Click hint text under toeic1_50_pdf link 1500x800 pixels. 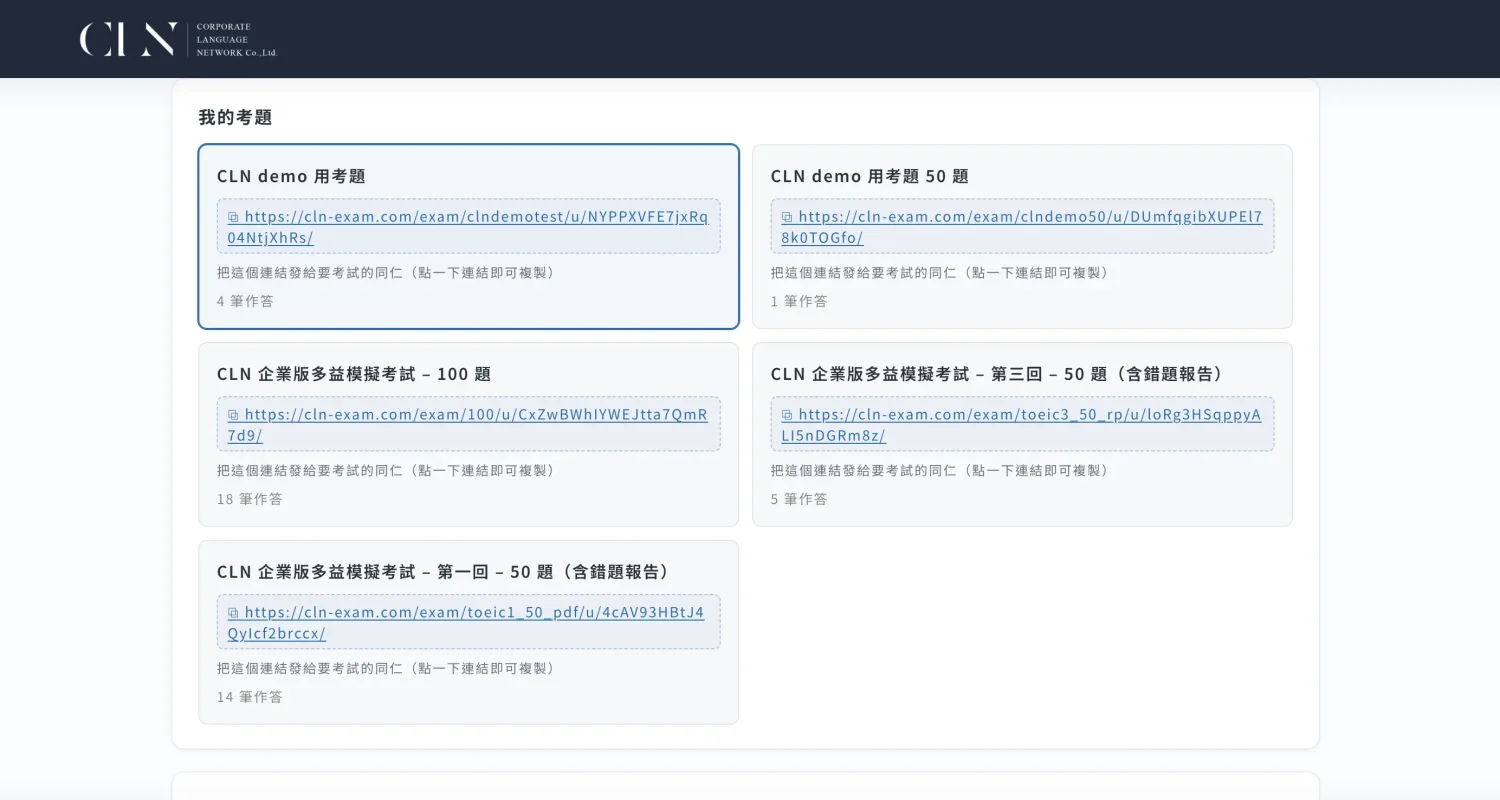pyautogui.click(x=386, y=668)
